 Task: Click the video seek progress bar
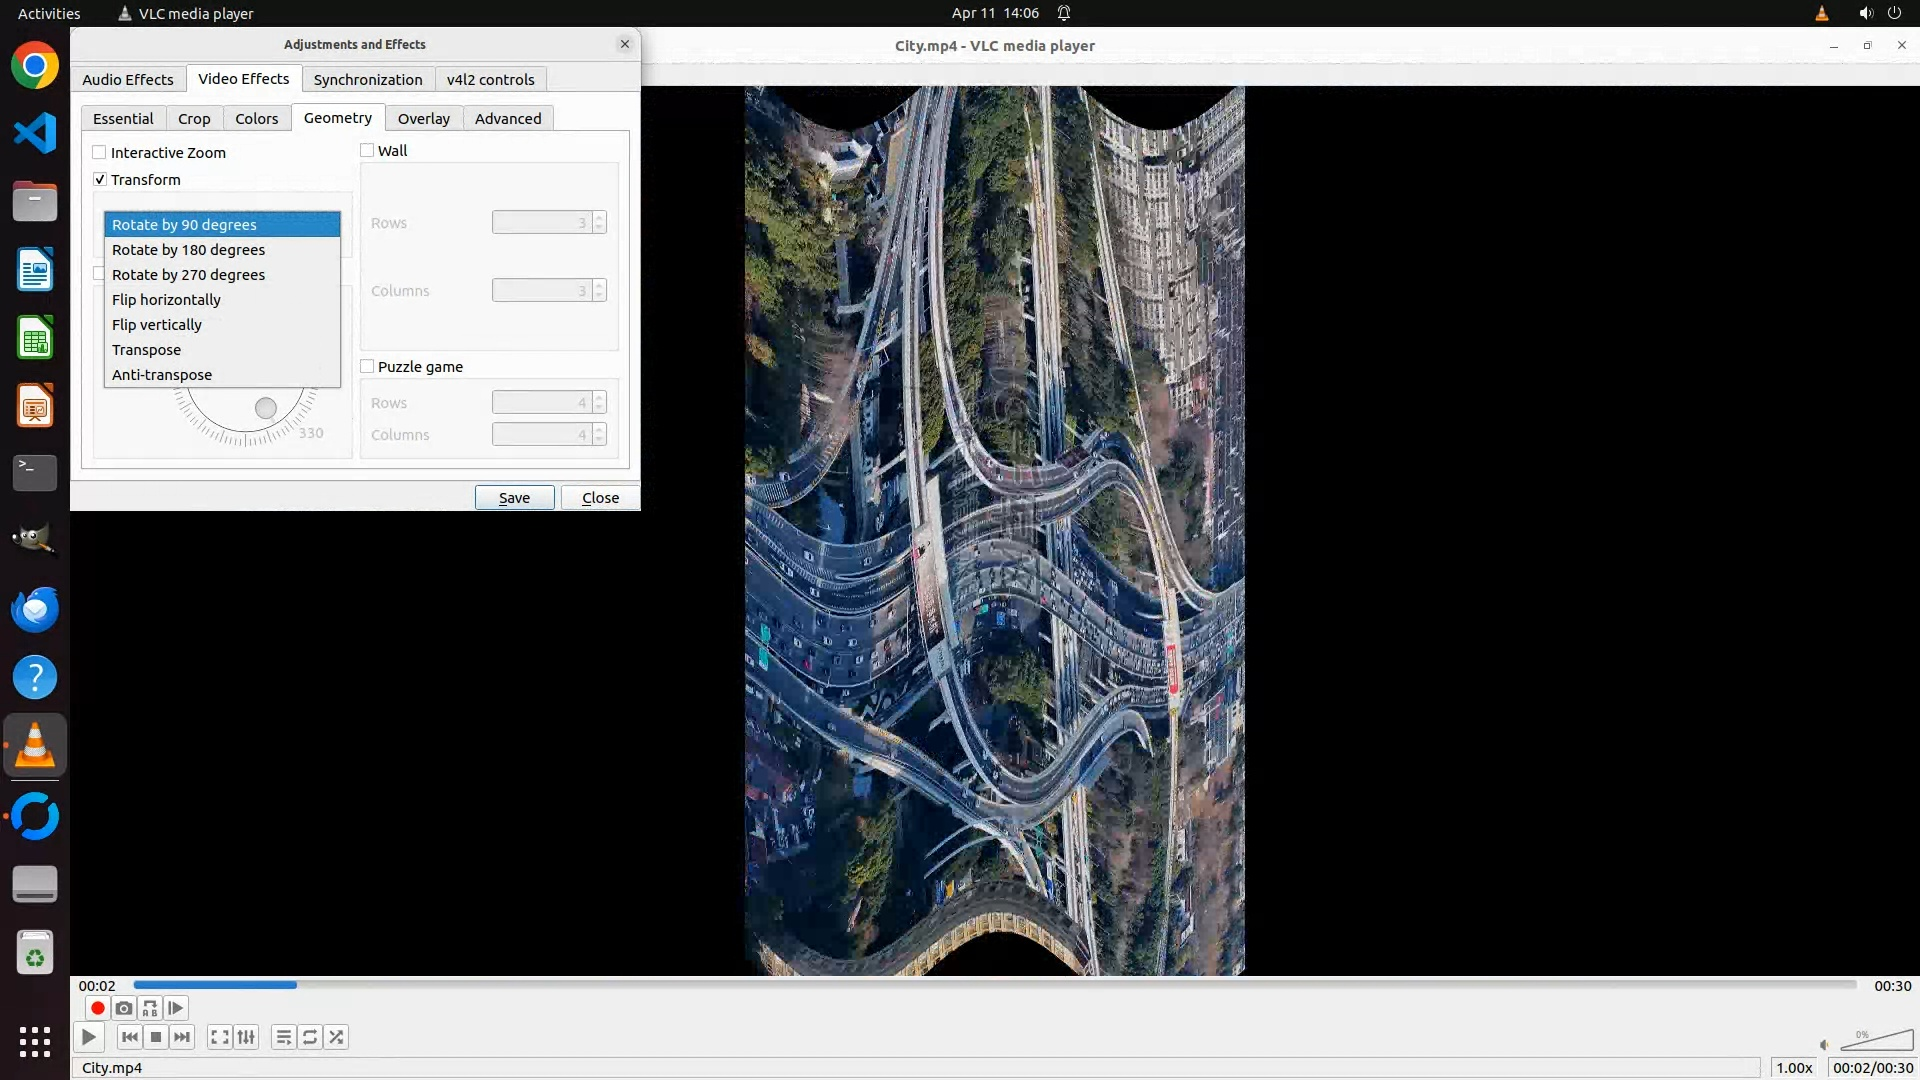pyautogui.click(x=995, y=985)
